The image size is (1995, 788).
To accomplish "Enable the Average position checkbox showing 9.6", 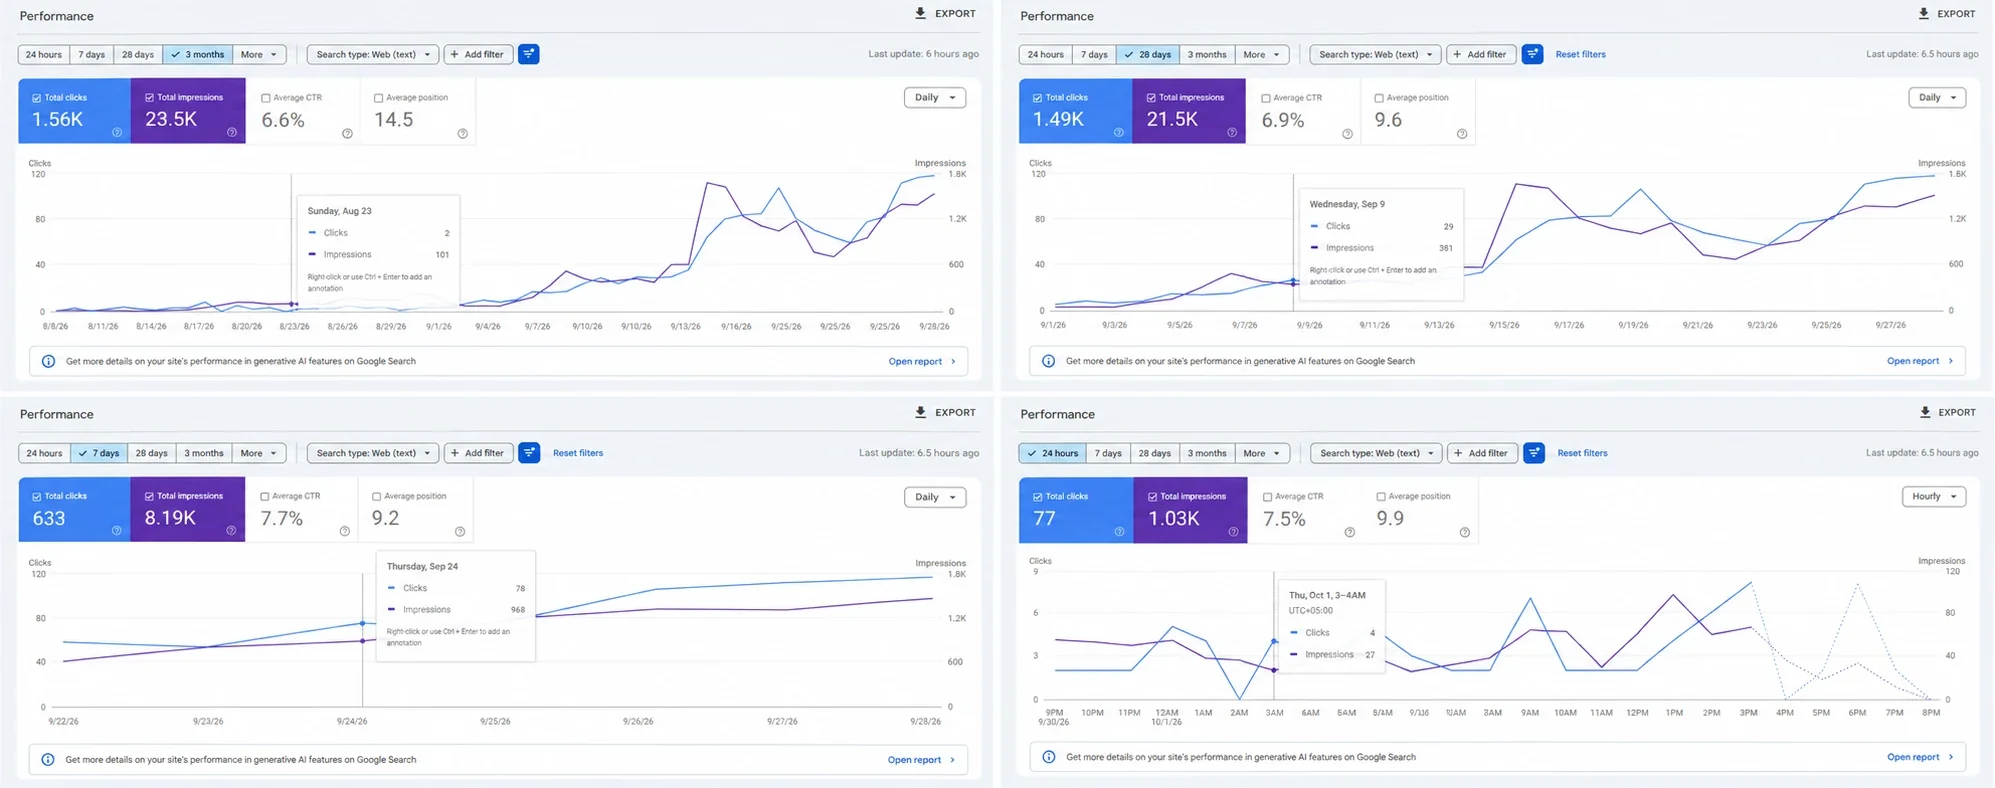I will click(1379, 98).
